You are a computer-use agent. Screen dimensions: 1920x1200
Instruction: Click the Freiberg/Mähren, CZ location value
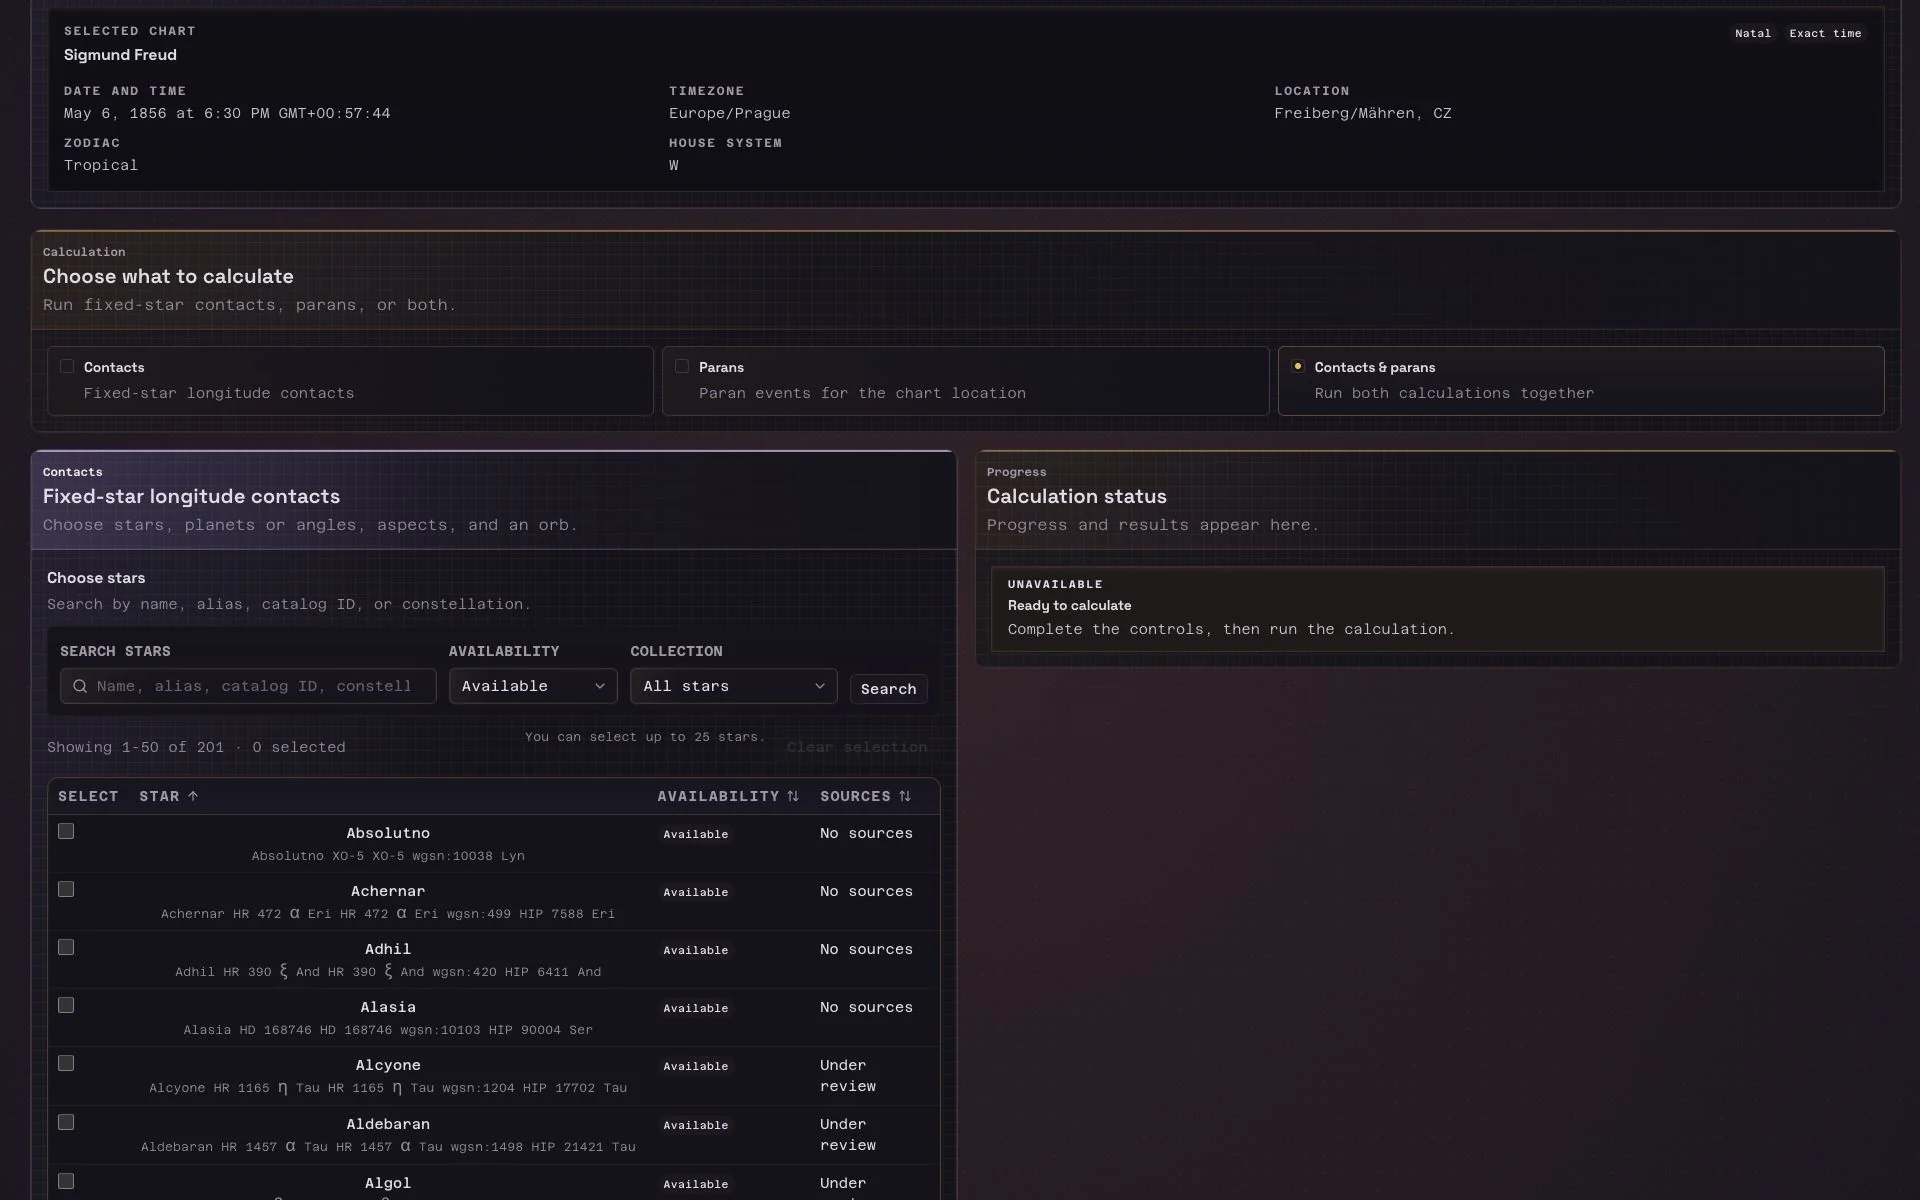click(1362, 113)
